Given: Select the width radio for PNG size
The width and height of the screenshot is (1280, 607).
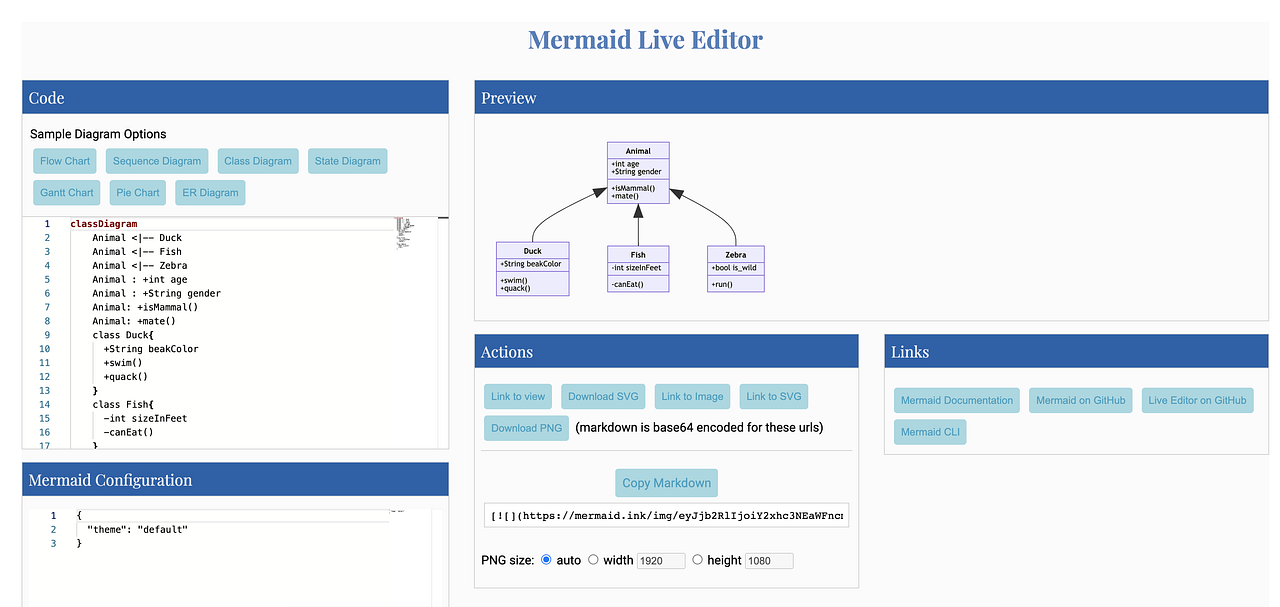Looking at the screenshot, I should 593,560.
